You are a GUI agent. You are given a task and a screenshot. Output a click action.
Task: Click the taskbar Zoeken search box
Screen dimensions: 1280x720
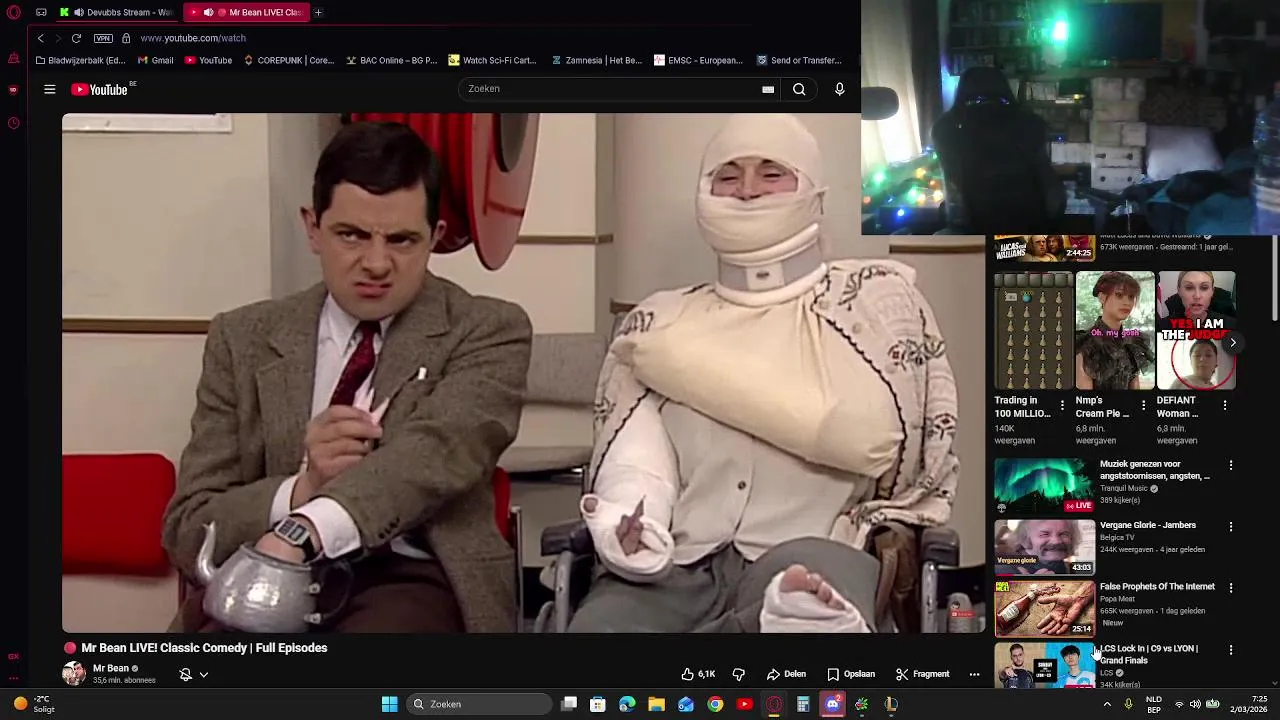(480, 704)
